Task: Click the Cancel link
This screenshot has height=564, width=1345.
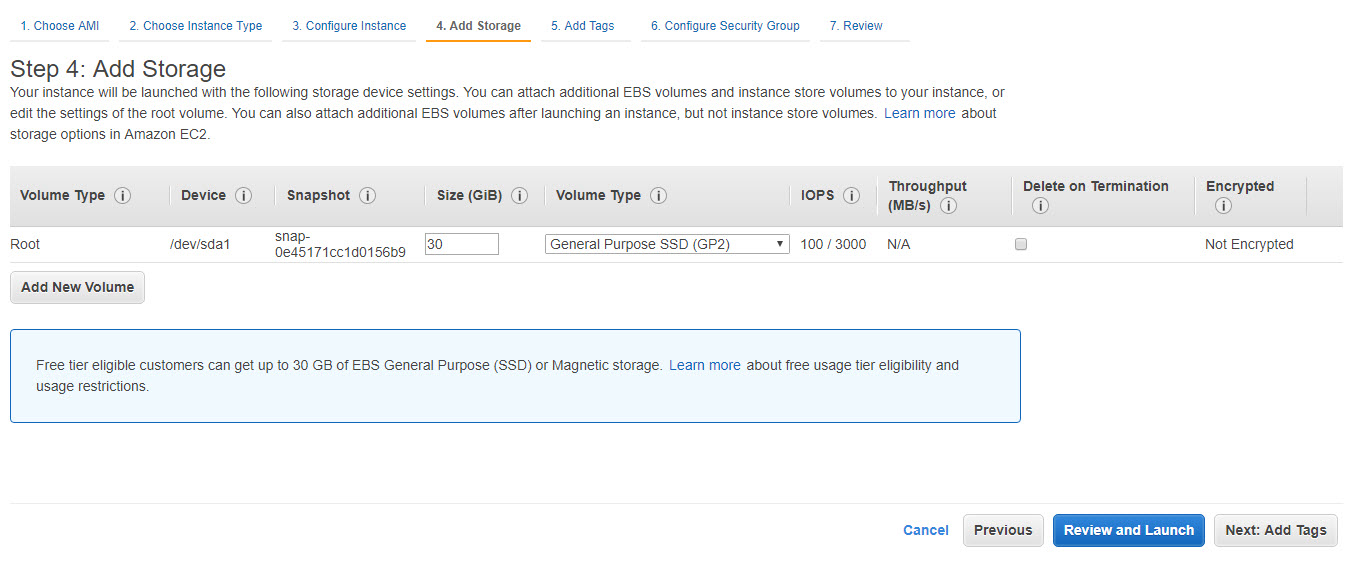Action: tap(926, 531)
